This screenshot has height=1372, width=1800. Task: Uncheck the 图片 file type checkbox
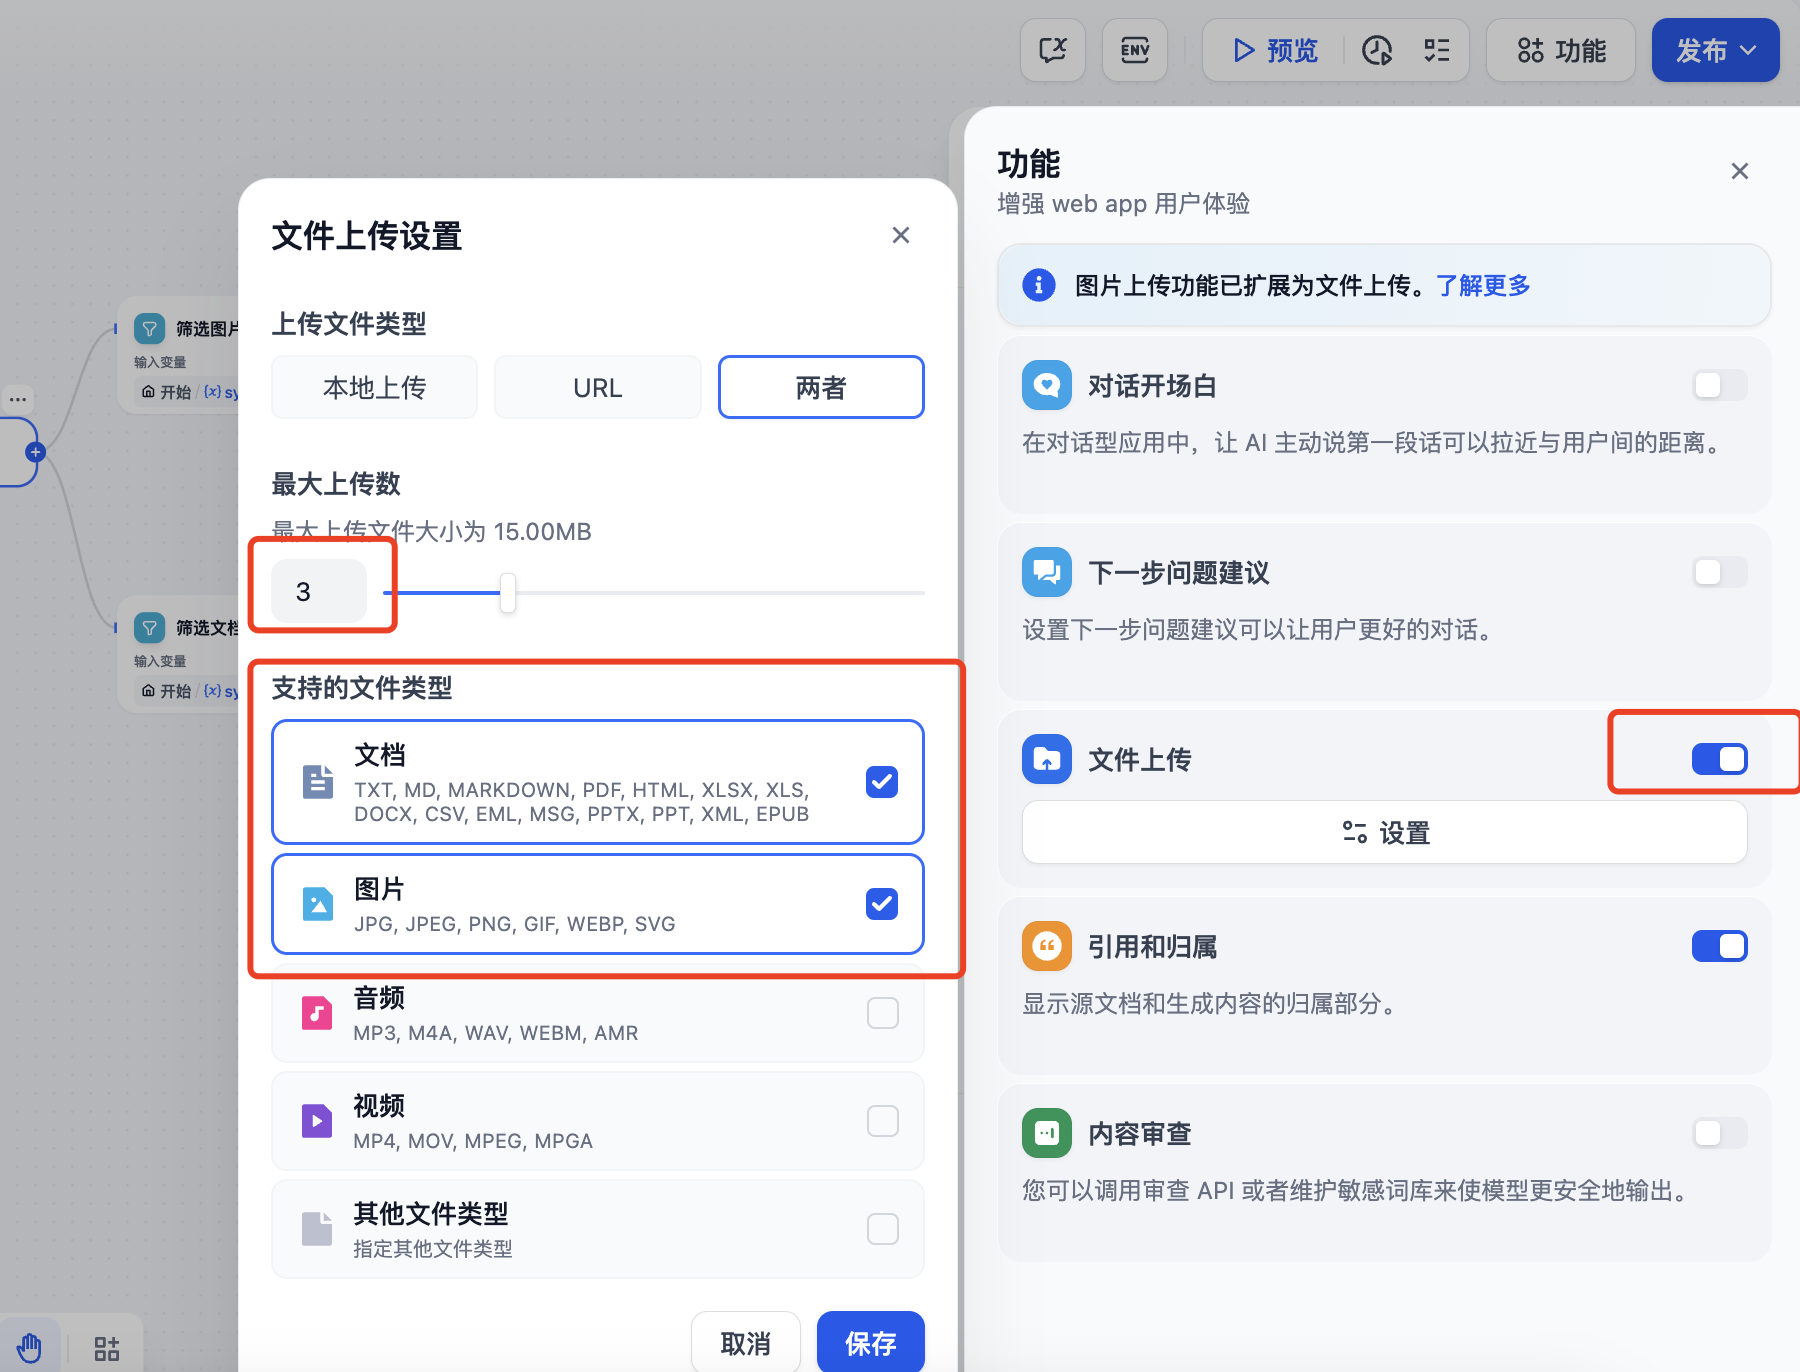[x=882, y=904]
